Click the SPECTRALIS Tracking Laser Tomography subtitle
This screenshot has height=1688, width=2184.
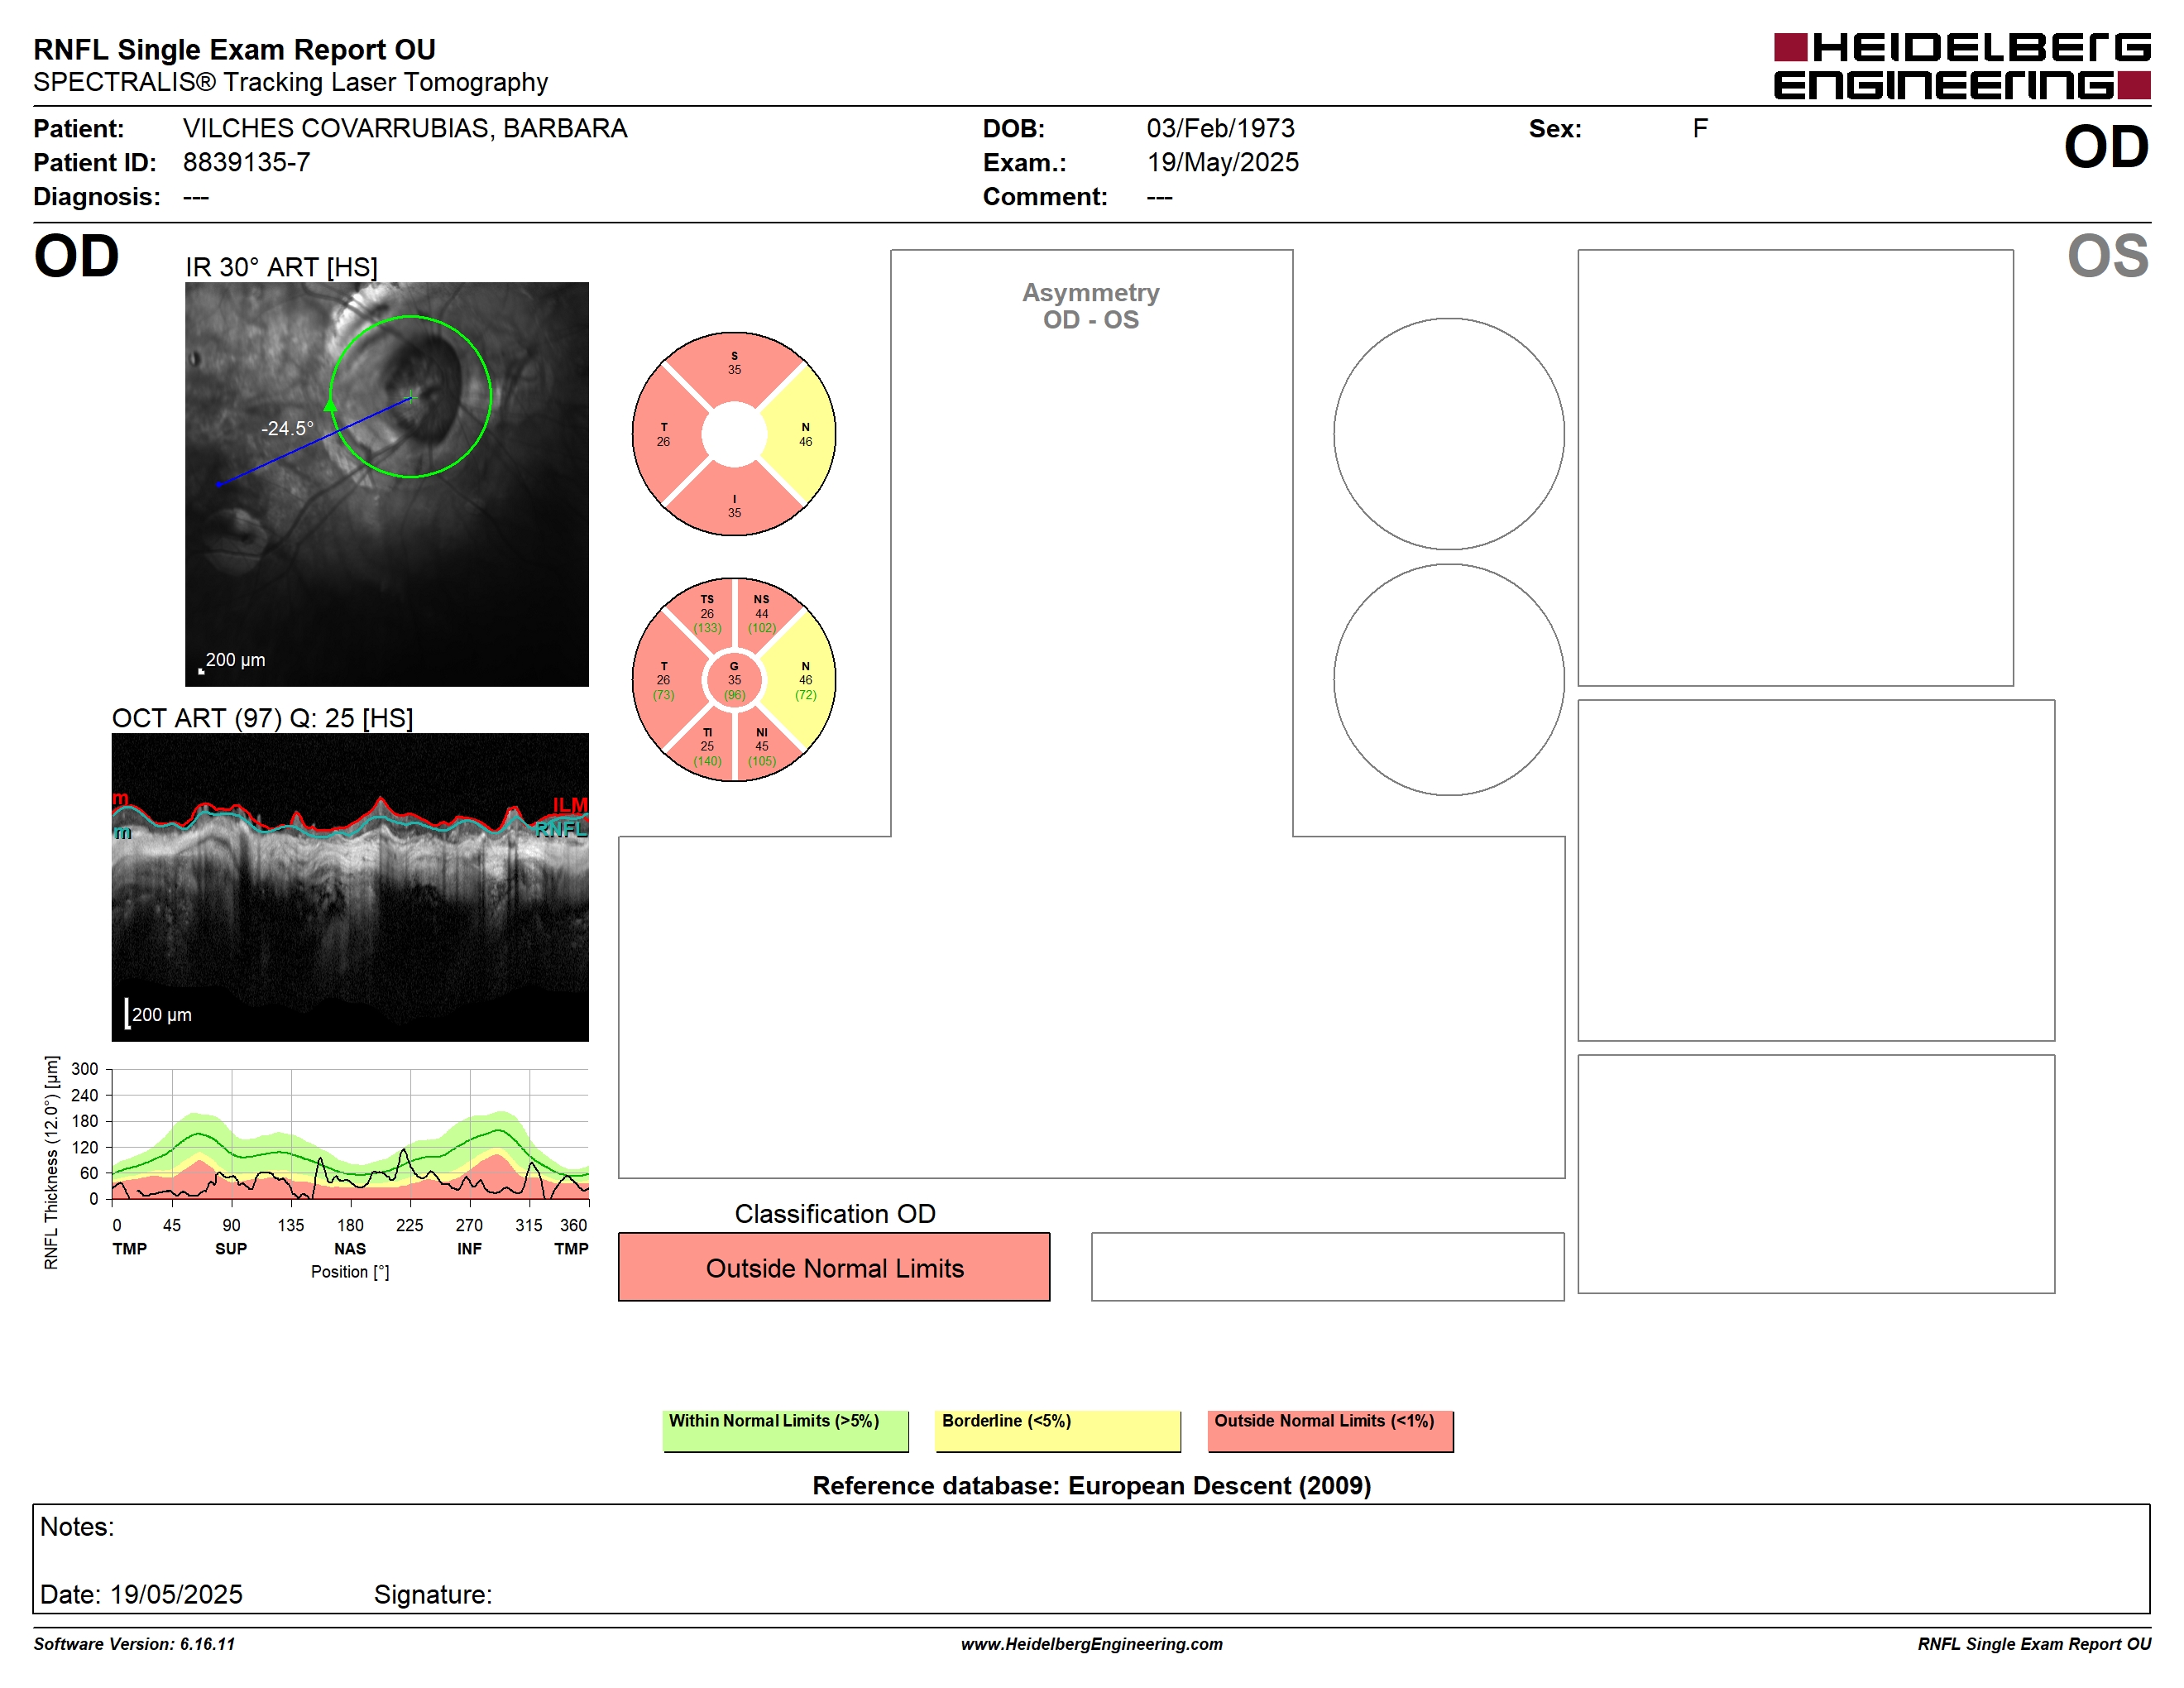[290, 82]
